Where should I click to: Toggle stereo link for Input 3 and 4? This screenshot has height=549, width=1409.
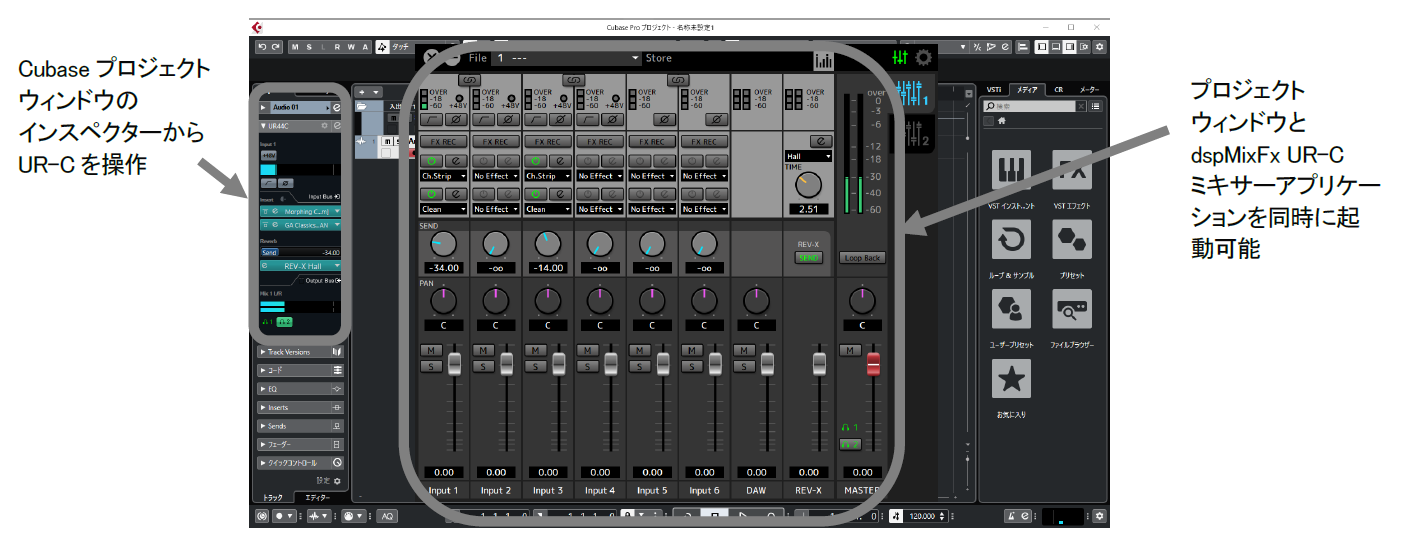coord(573,78)
